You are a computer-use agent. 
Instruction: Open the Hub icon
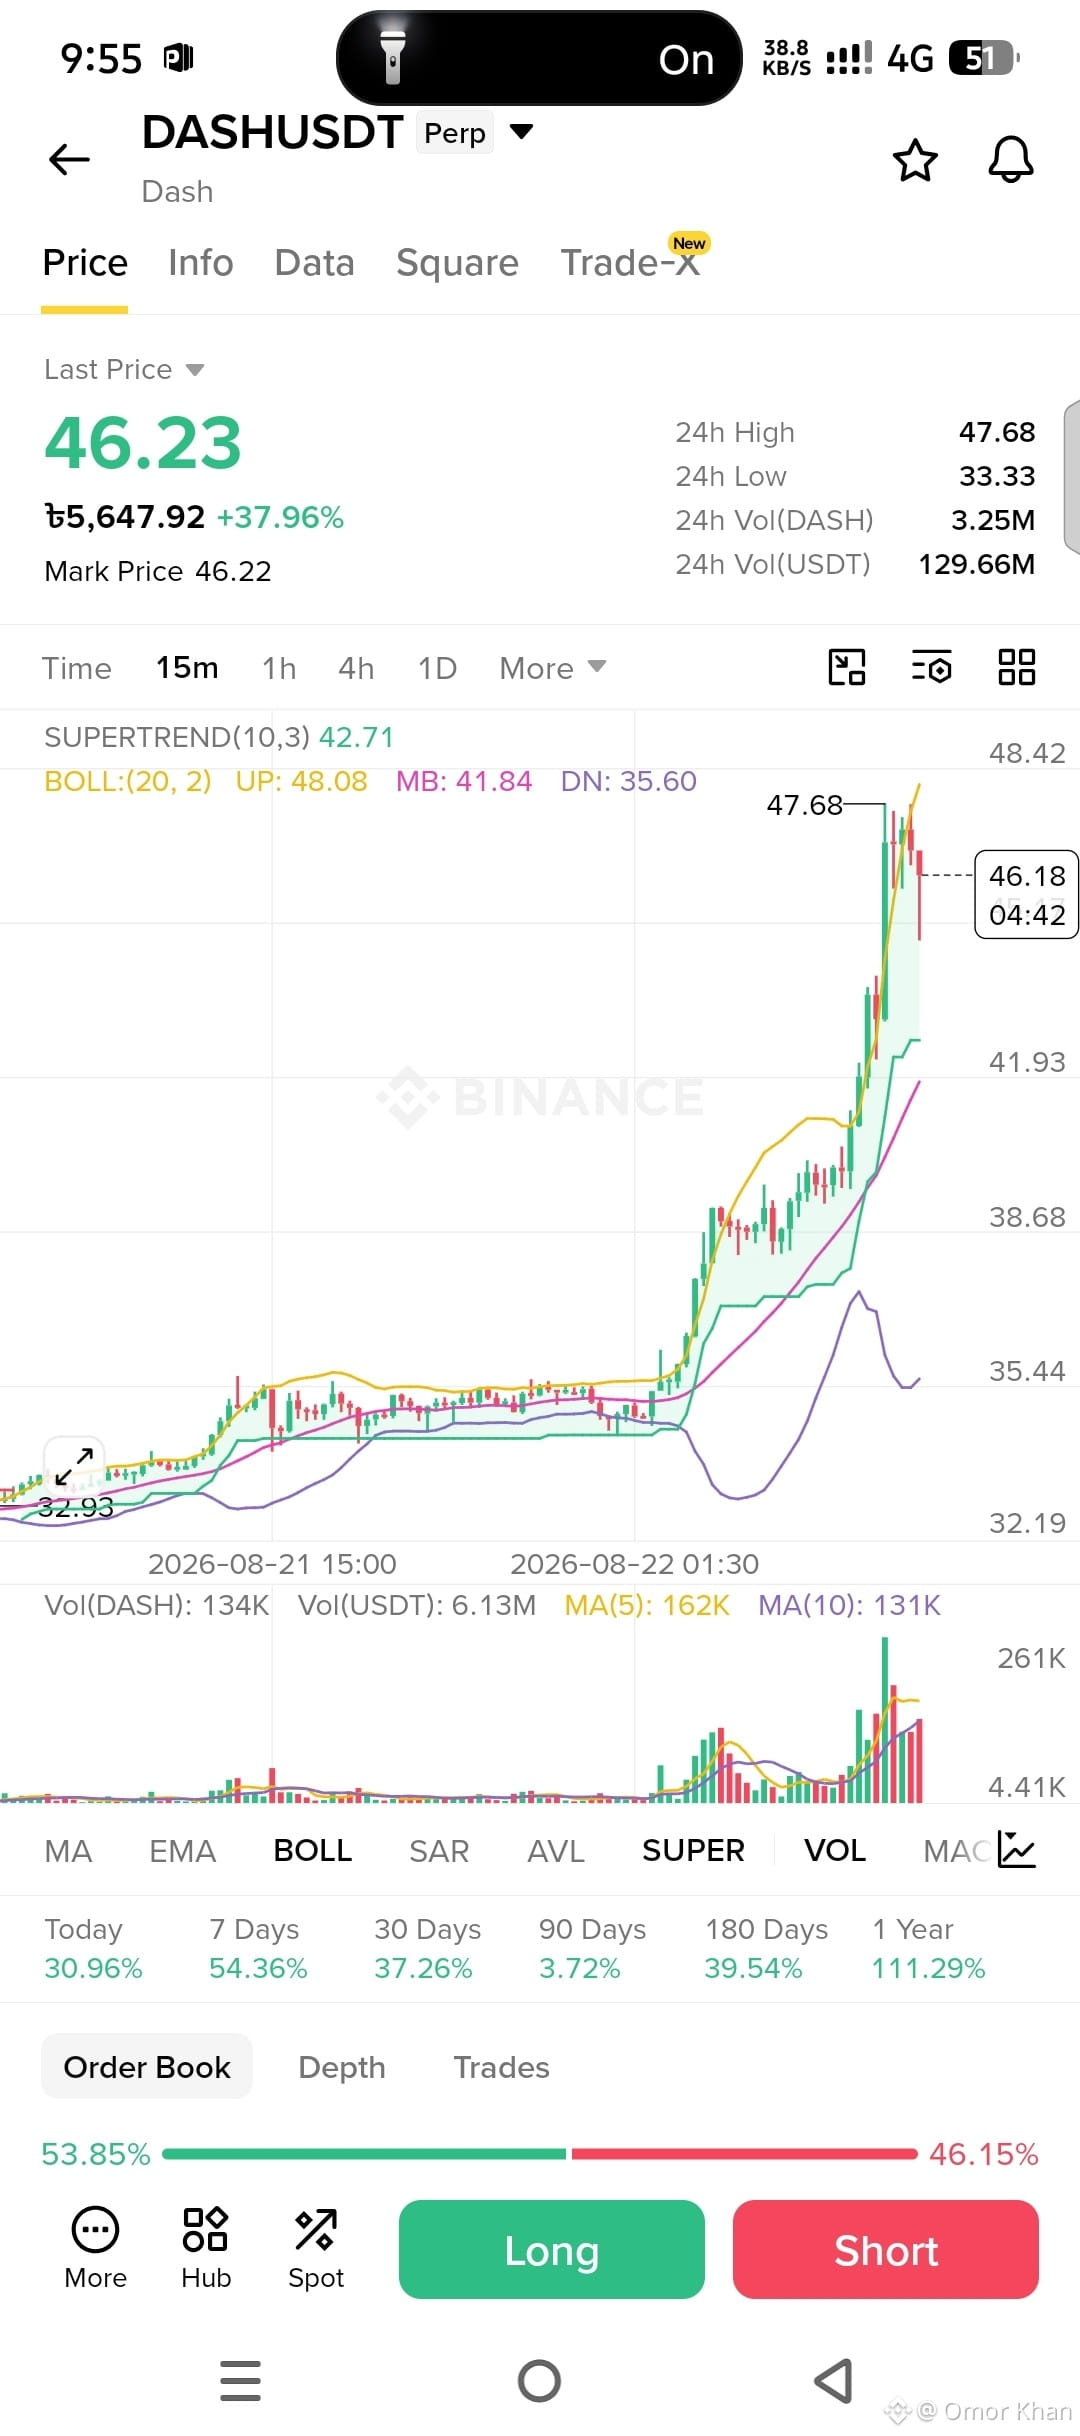206,2249
